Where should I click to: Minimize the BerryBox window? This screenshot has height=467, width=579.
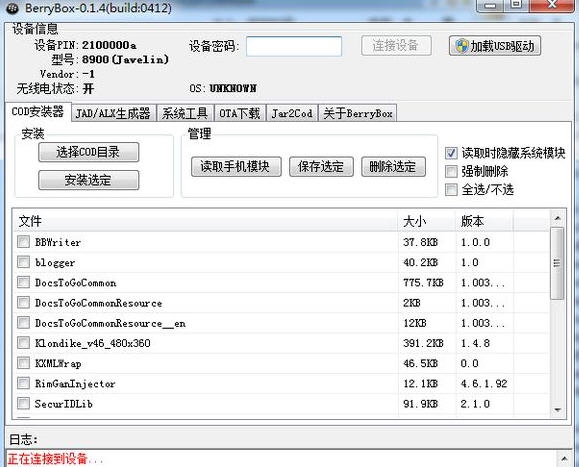490,5
